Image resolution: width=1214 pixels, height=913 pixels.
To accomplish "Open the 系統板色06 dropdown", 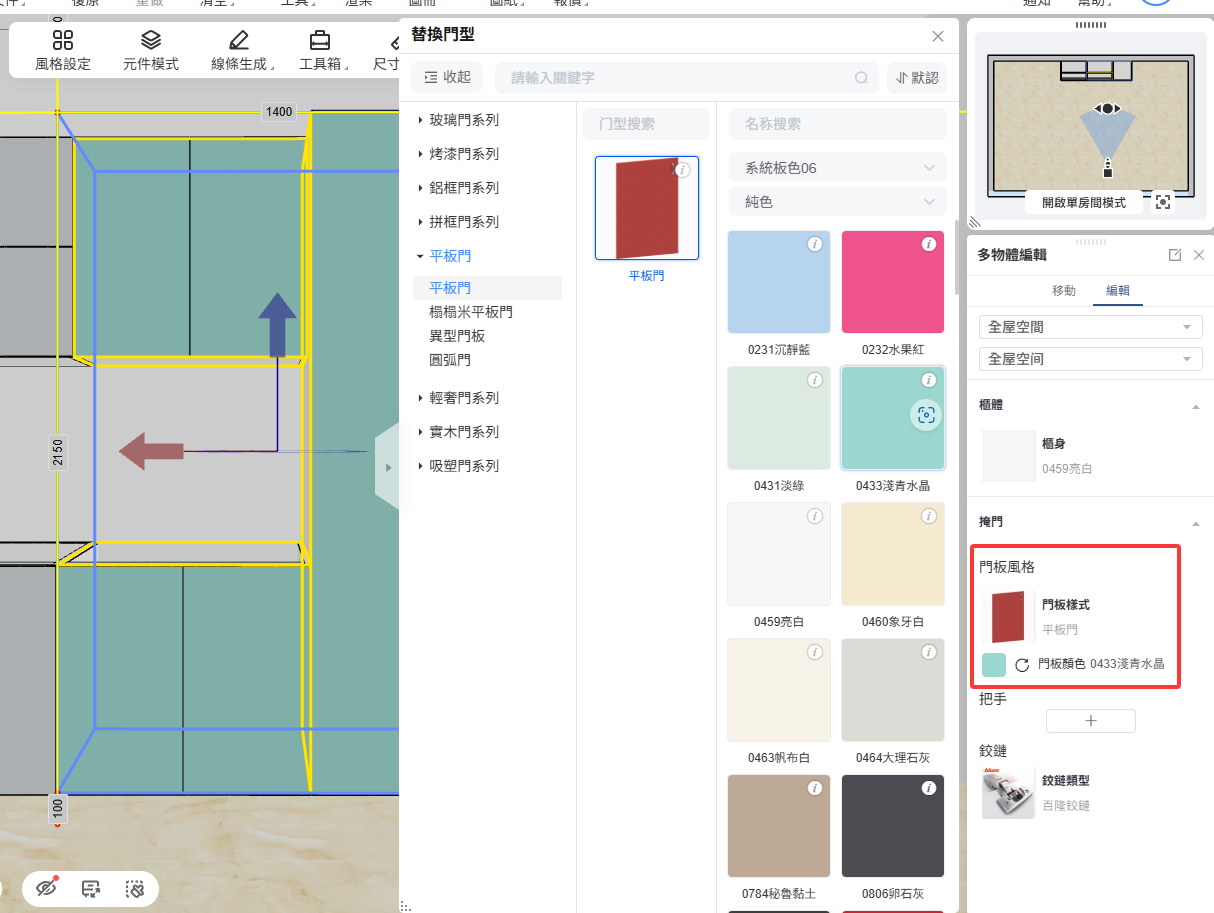I will (x=837, y=168).
